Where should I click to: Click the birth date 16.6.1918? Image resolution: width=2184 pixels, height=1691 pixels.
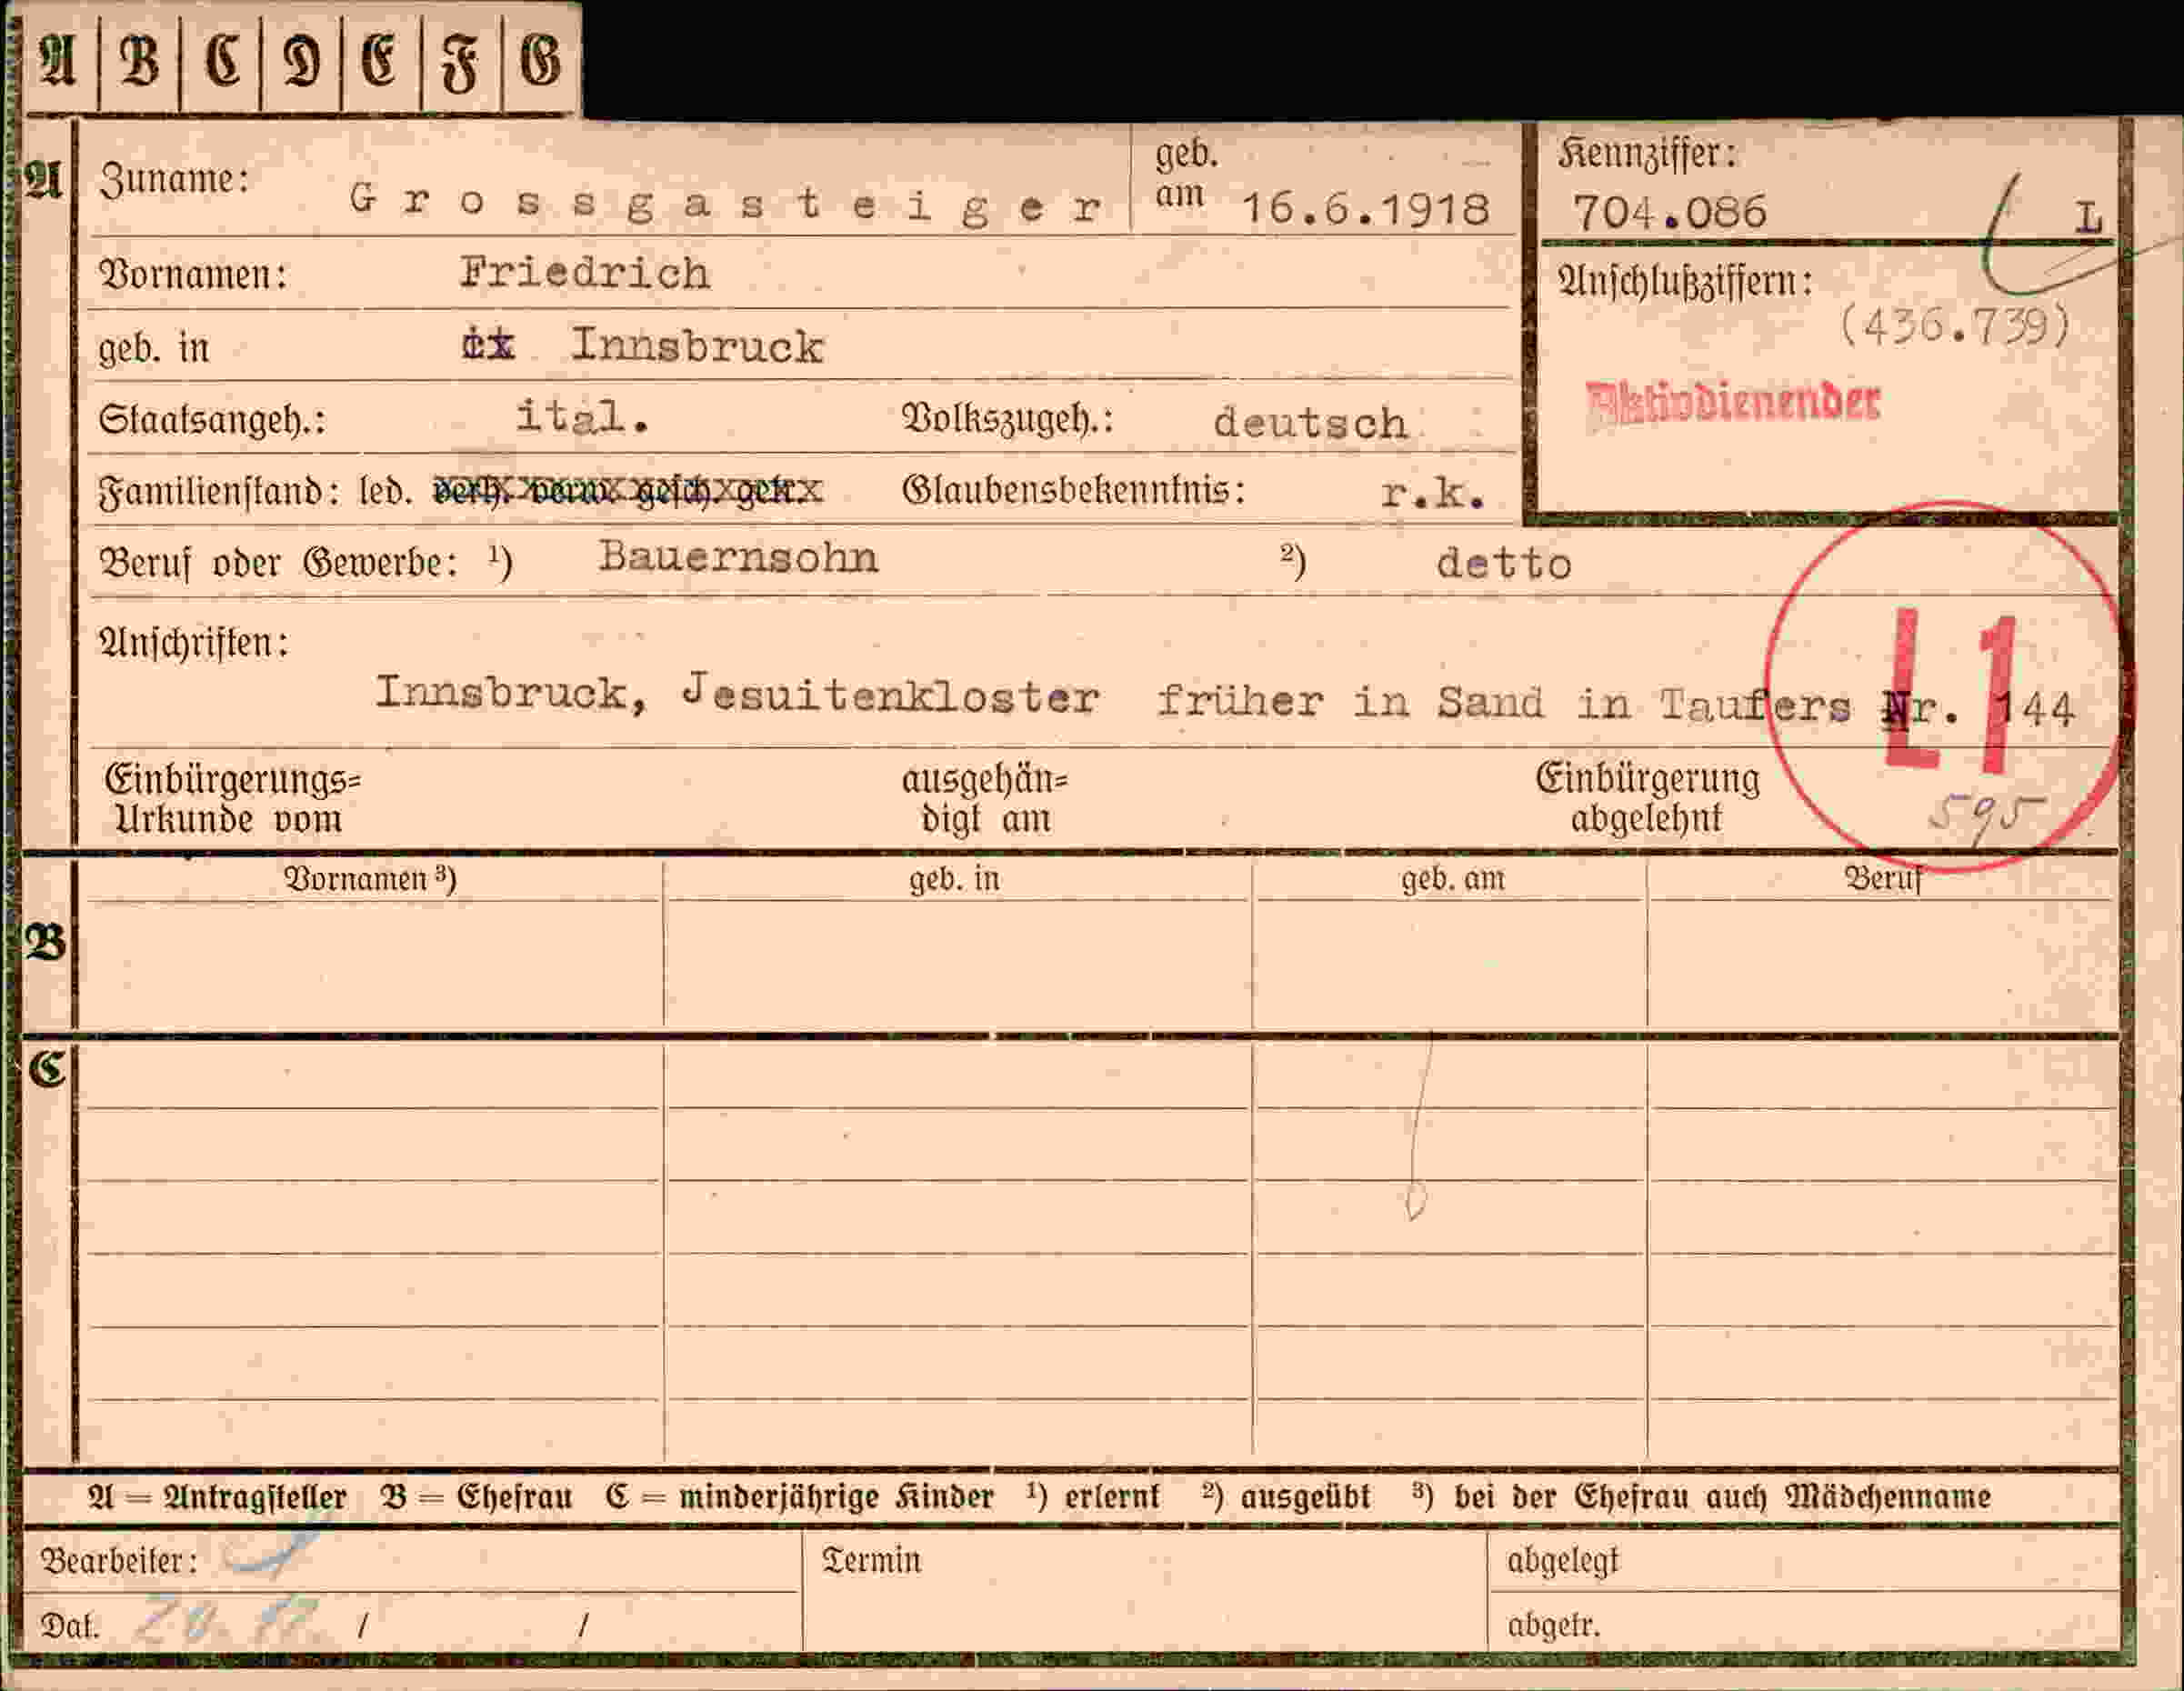point(1366,208)
